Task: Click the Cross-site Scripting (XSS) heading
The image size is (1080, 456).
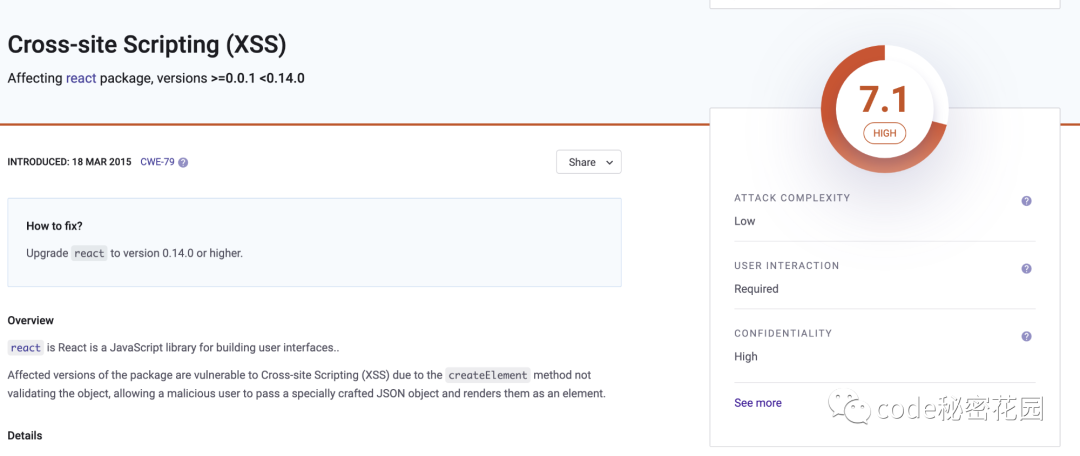Action: (x=147, y=45)
